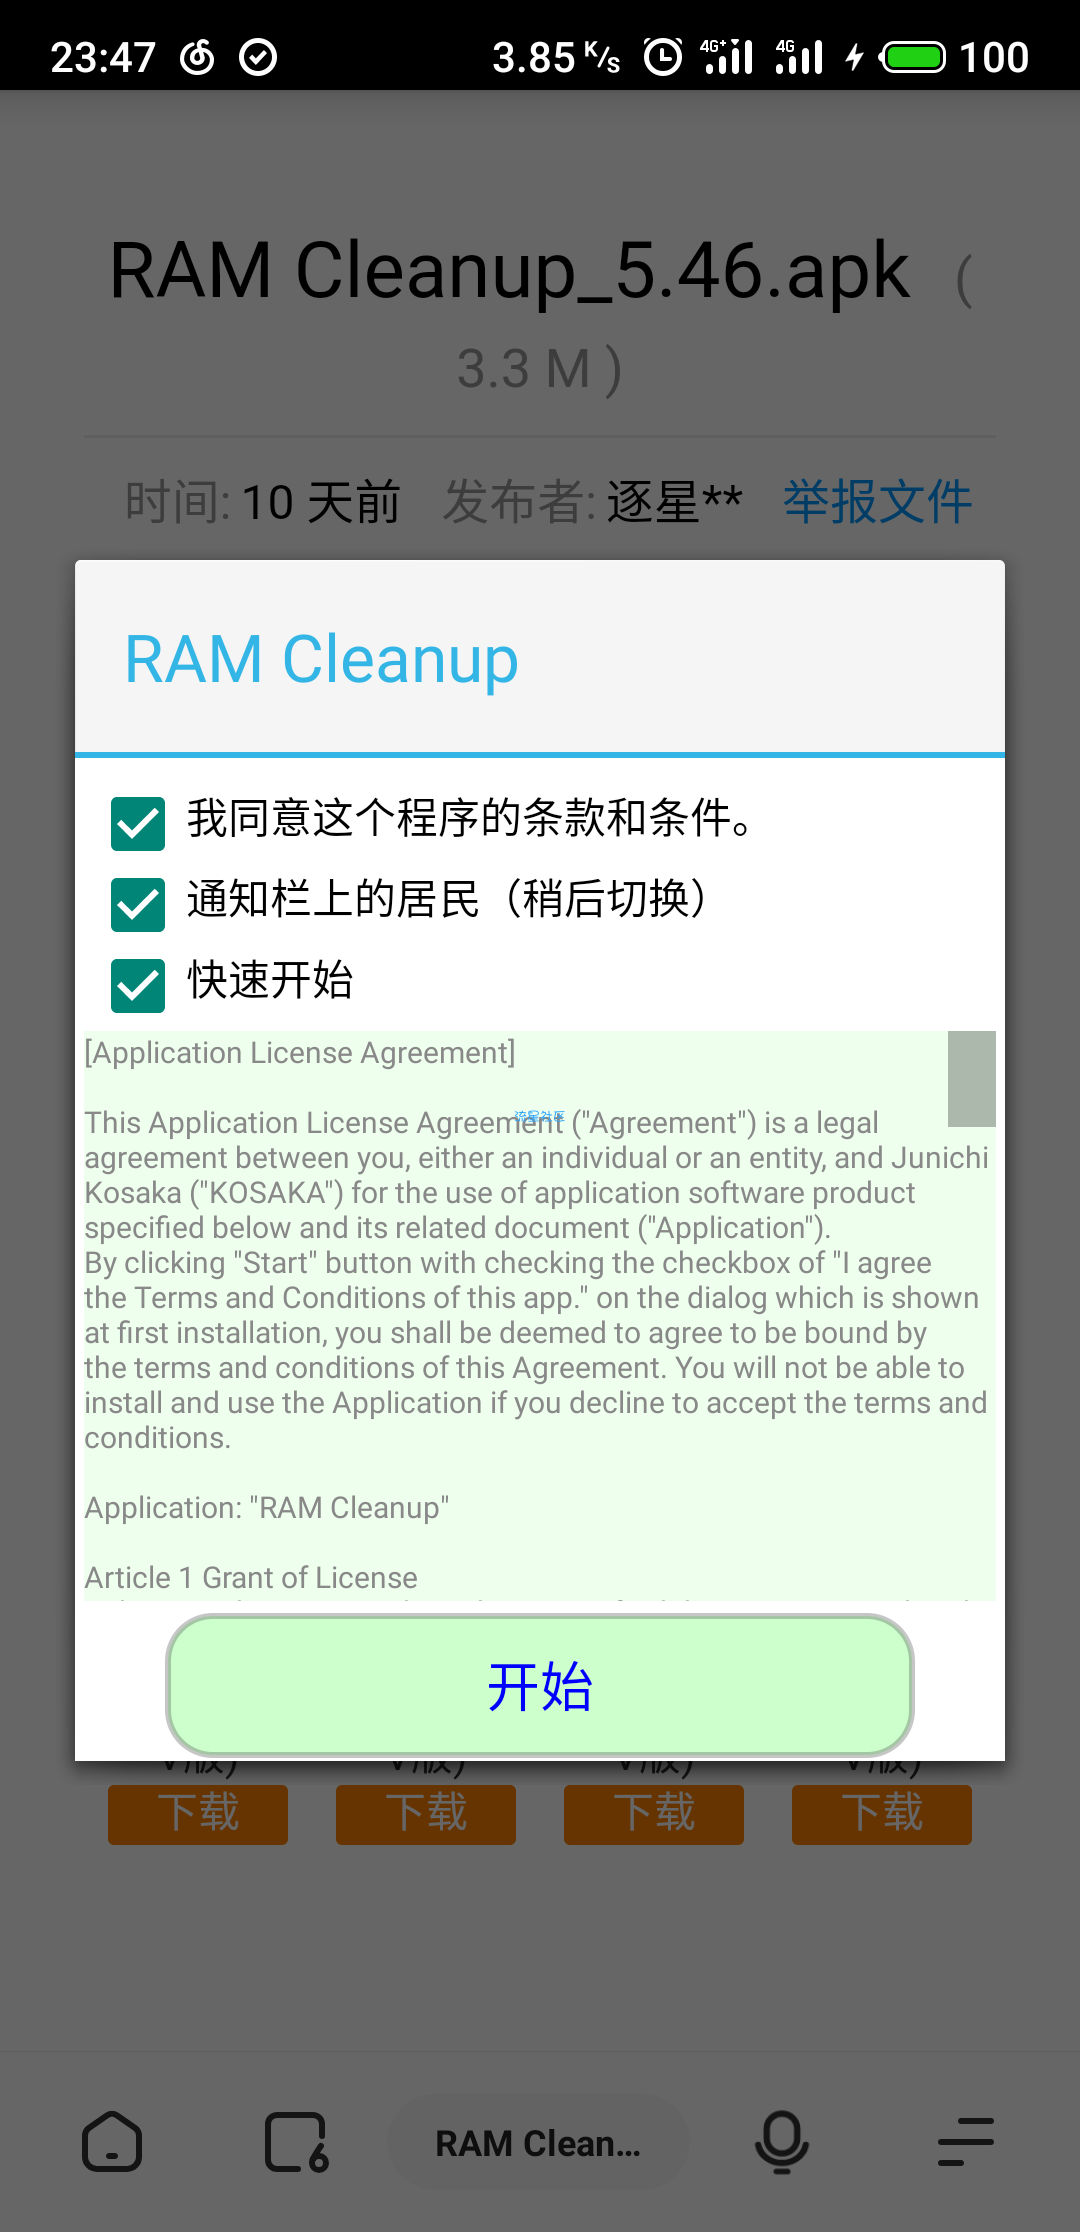Tap the circled checkmark status icon
This screenshot has height=2232, width=1080.
258,57
